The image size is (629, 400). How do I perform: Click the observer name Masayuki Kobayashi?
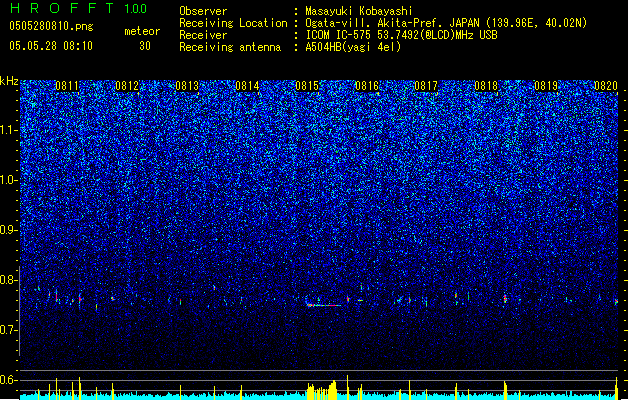(358, 11)
